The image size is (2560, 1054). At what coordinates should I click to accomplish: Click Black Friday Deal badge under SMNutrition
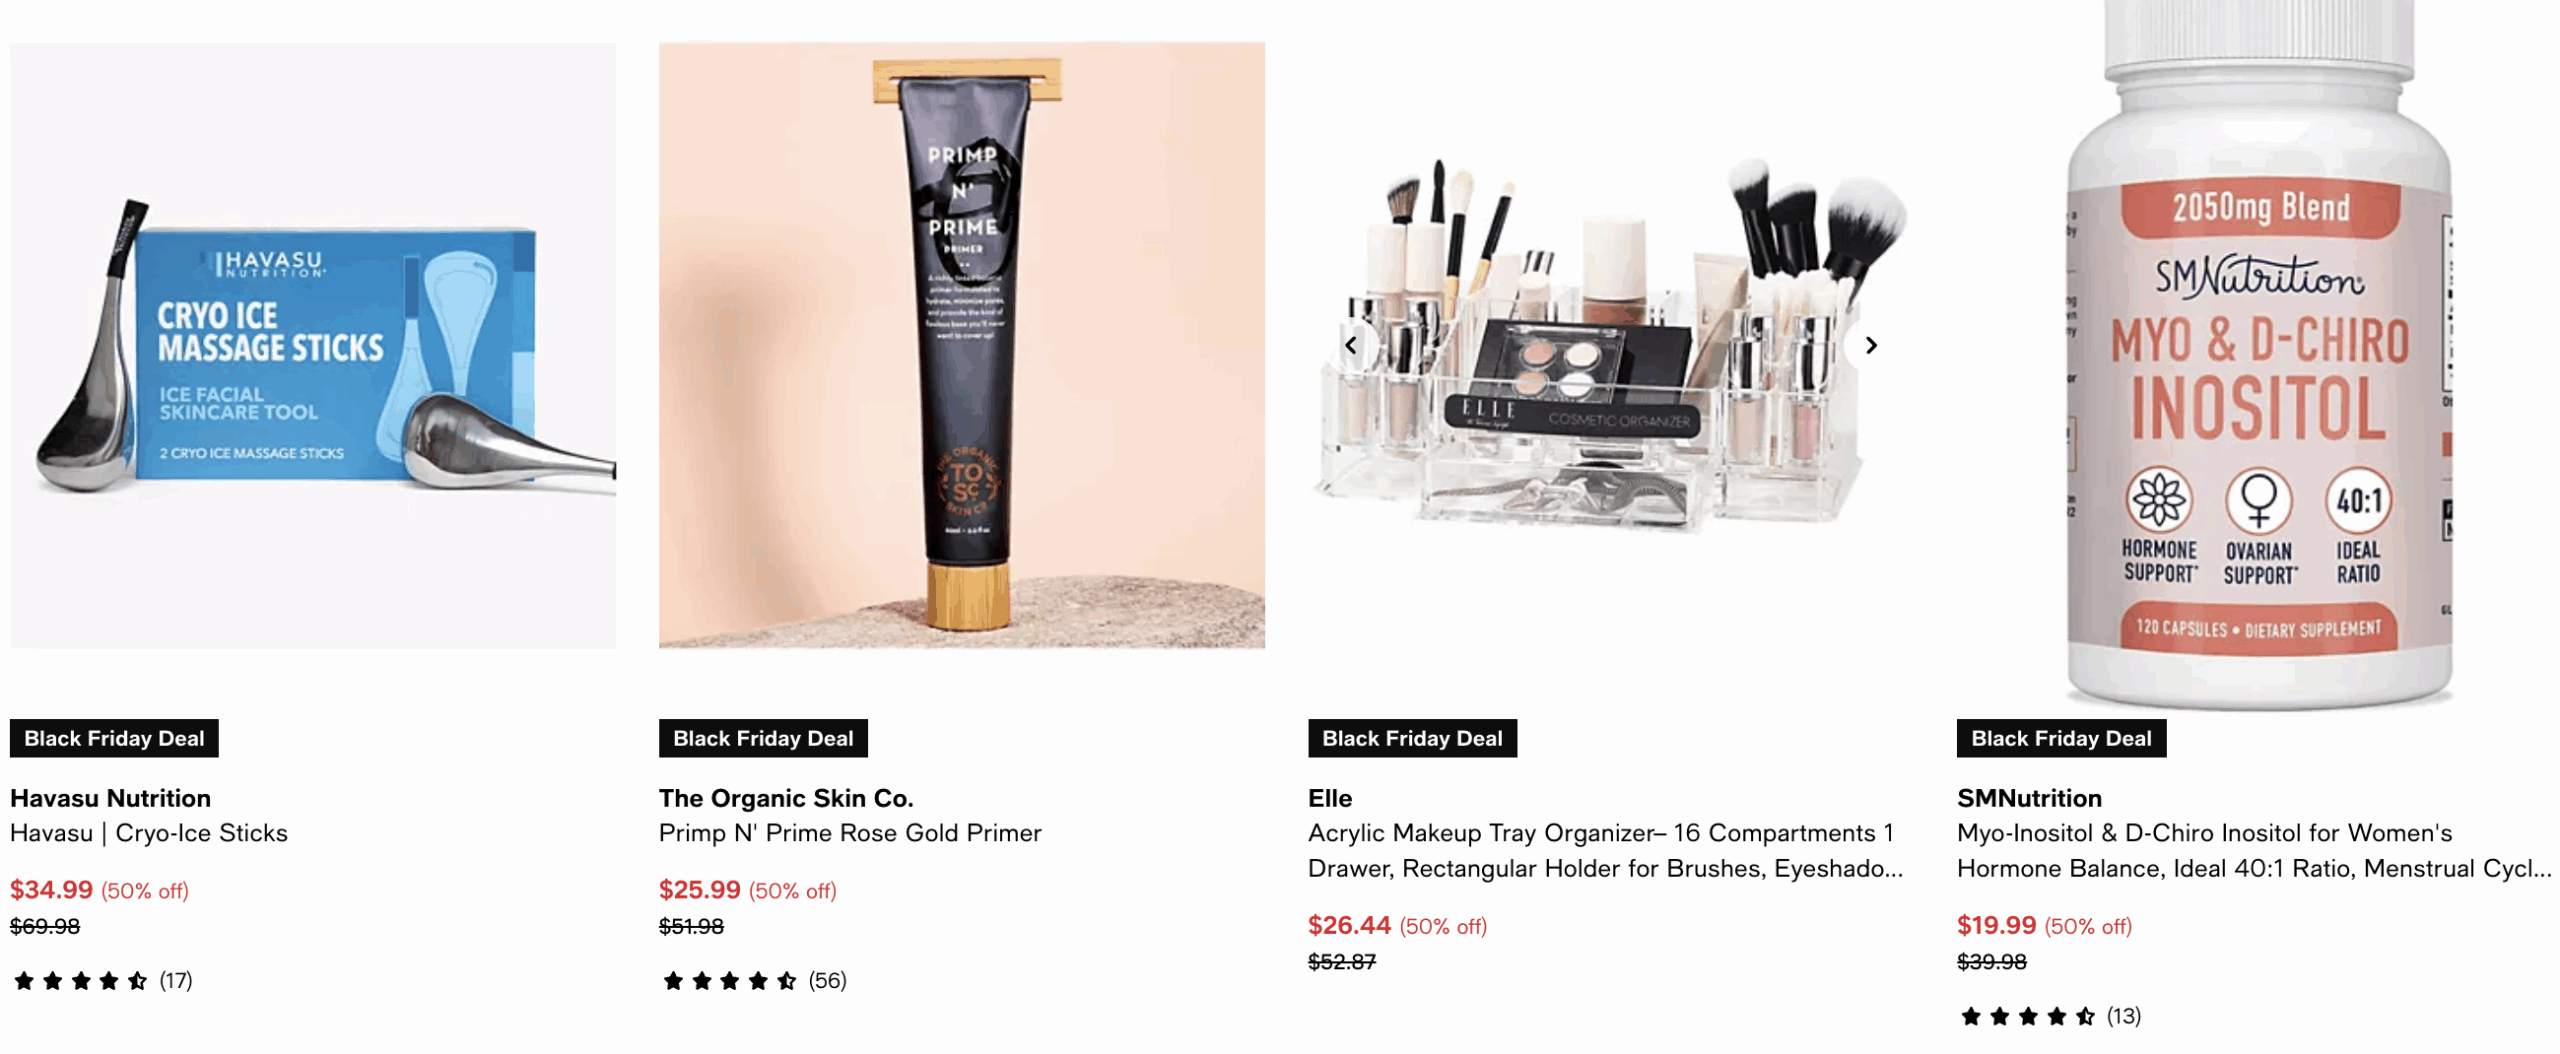point(2061,739)
